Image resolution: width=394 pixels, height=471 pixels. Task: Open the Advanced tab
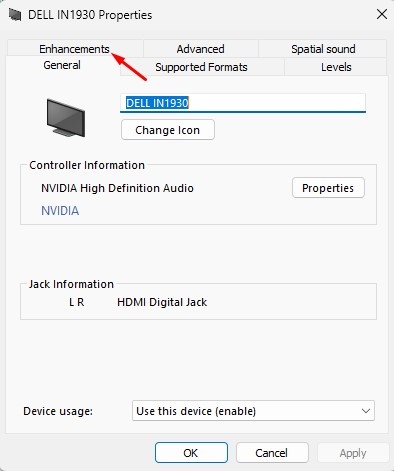click(200, 49)
